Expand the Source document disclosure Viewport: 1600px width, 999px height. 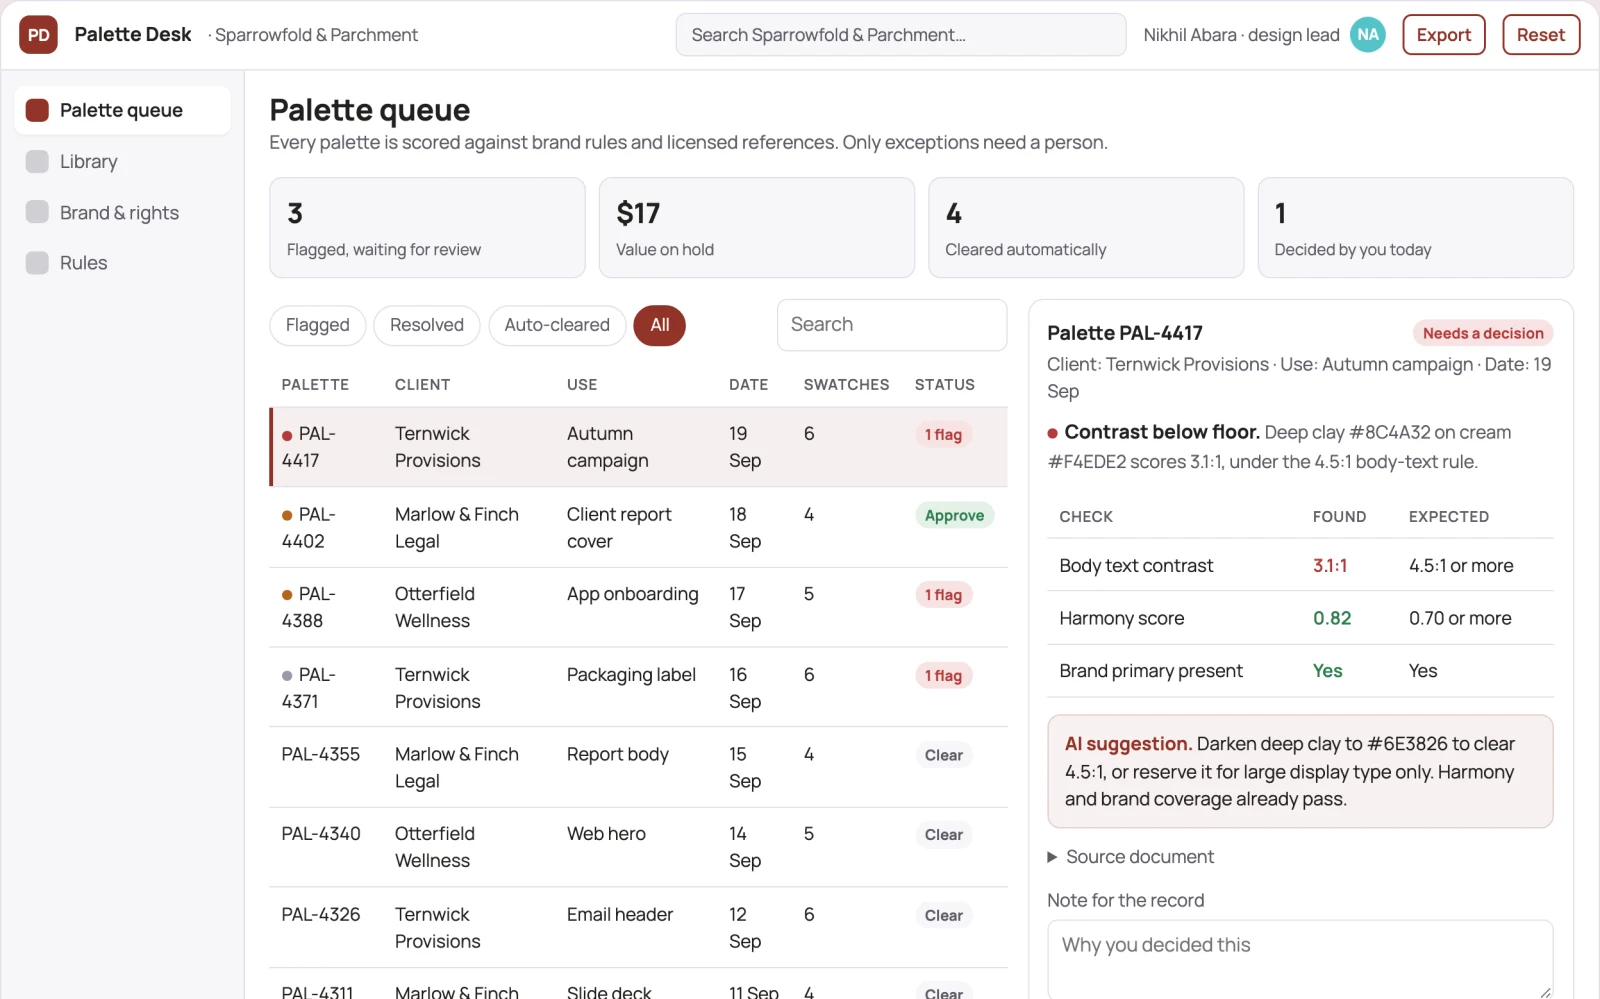(1130, 857)
